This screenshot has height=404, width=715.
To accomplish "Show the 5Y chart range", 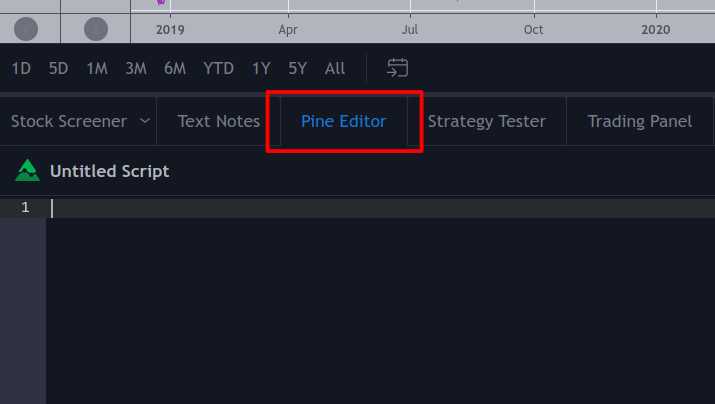I will click(x=298, y=68).
